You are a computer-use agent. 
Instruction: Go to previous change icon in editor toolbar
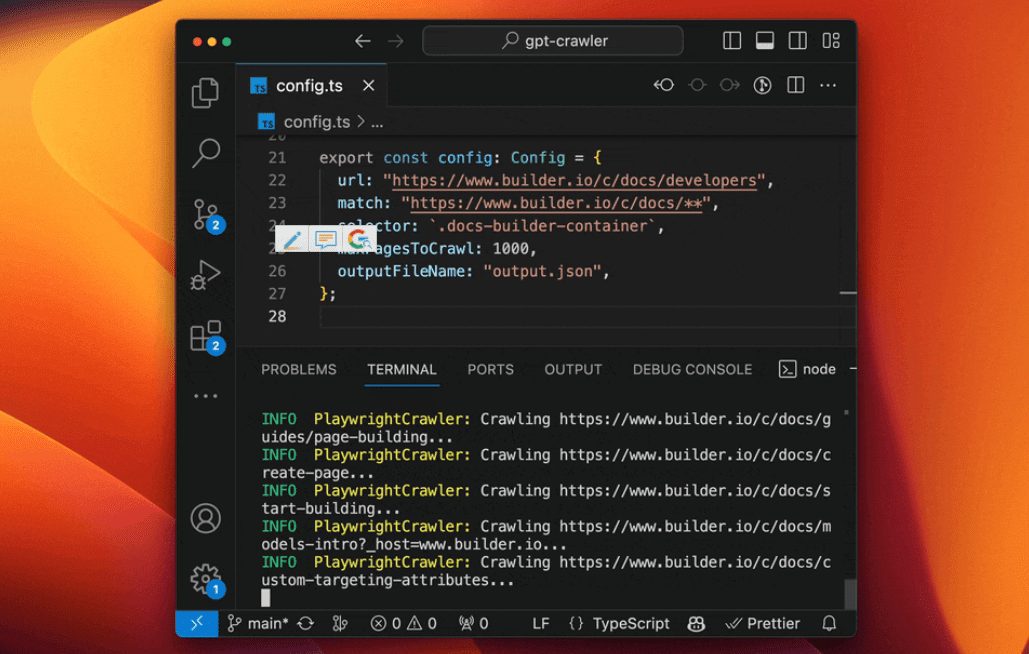coord(663,85)
